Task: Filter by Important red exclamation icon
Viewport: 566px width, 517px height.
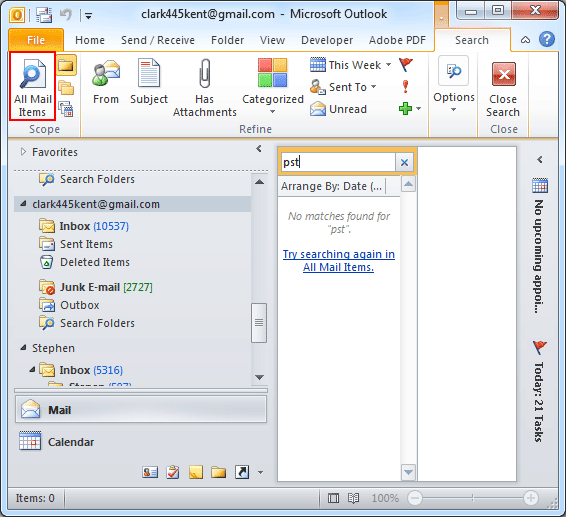Action: click(x=406, y=87)
